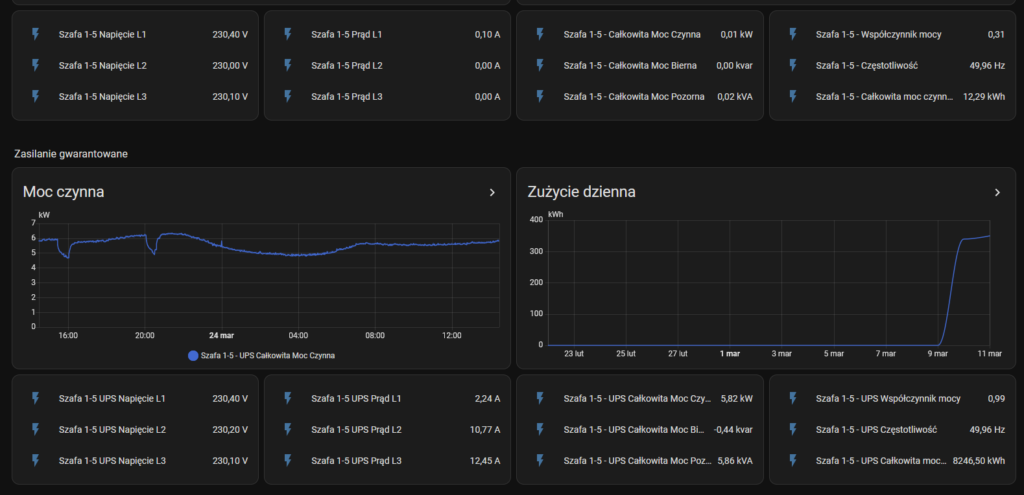Click lightning icon beside UPS Napięcie L3
1024x495 pixels.
click(37, 461)
